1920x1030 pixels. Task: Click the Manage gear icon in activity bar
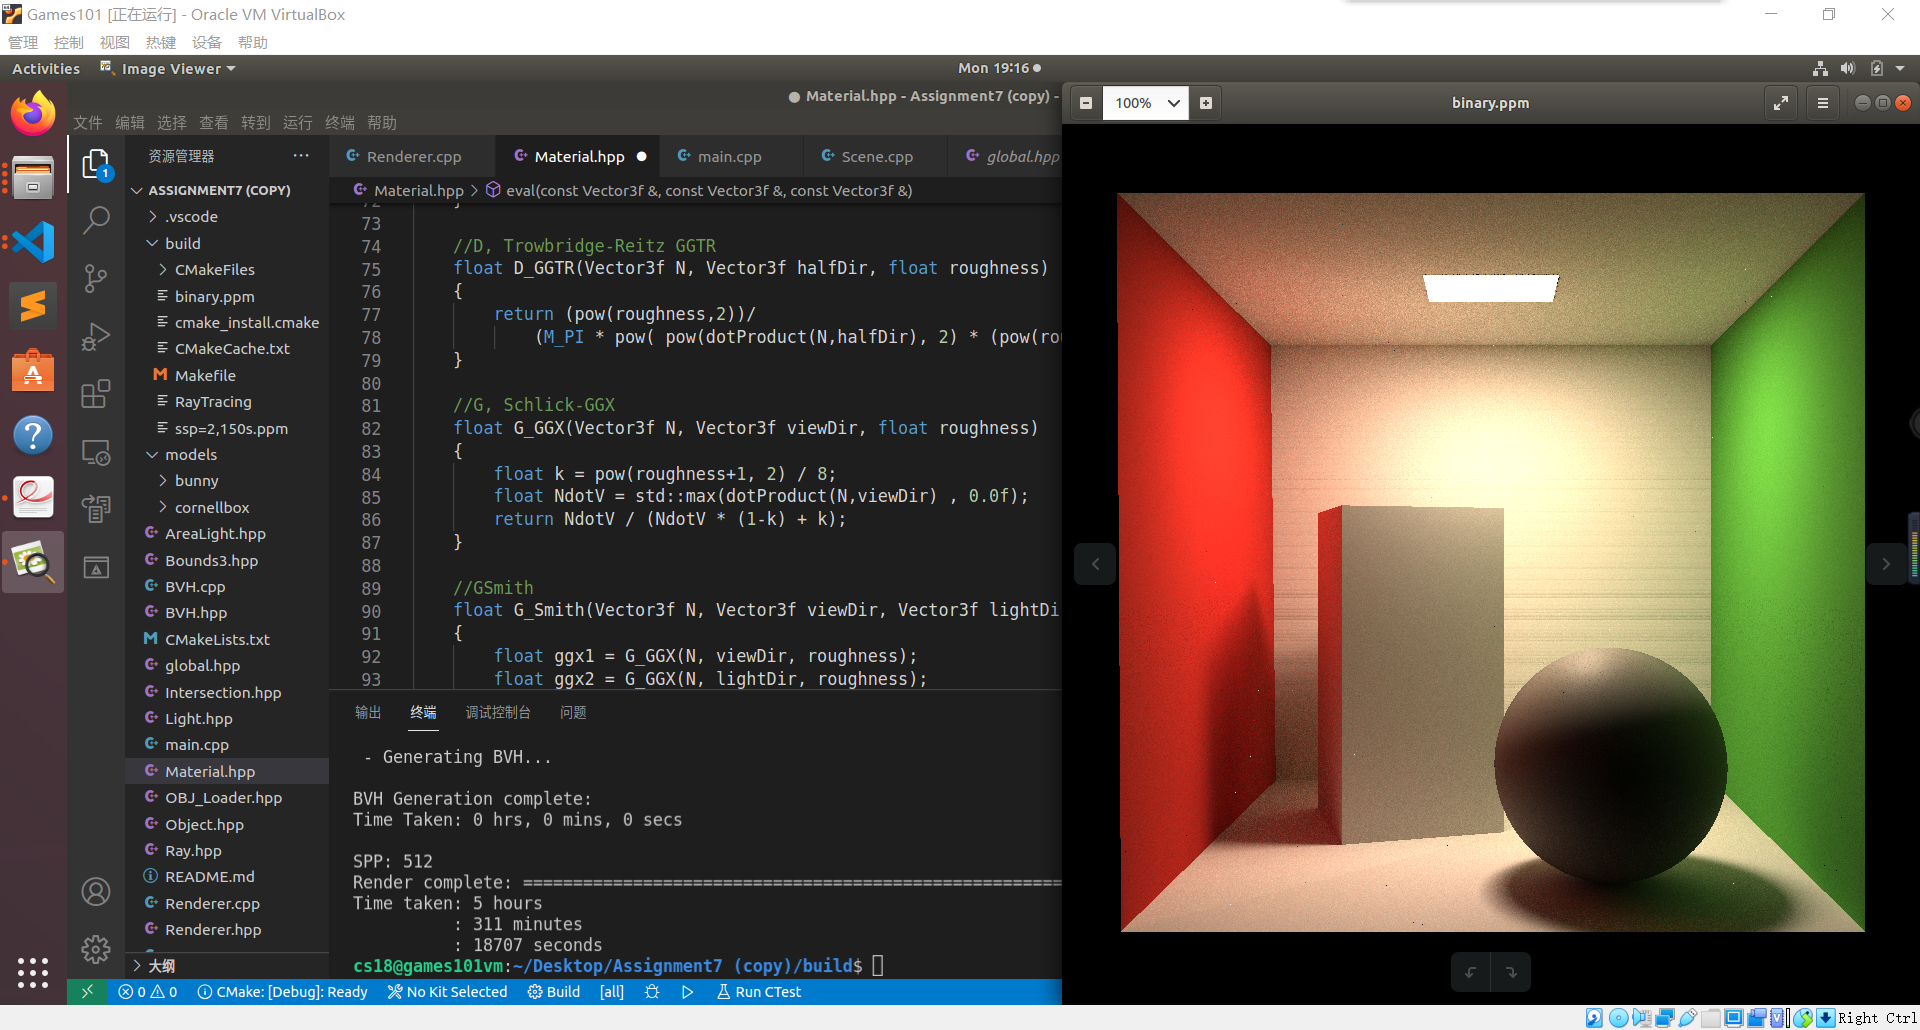[x=96, y=949]
